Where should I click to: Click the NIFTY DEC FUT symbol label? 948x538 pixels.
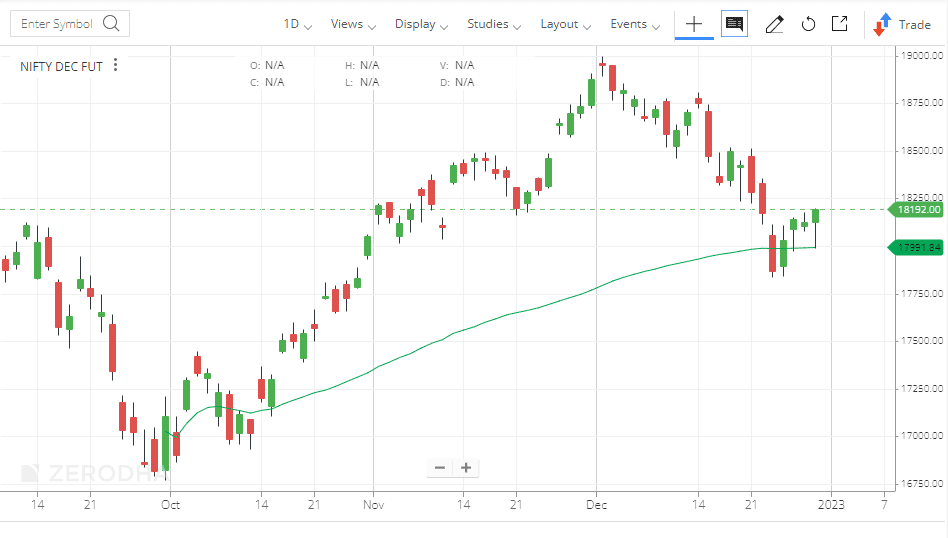[62, 66]
